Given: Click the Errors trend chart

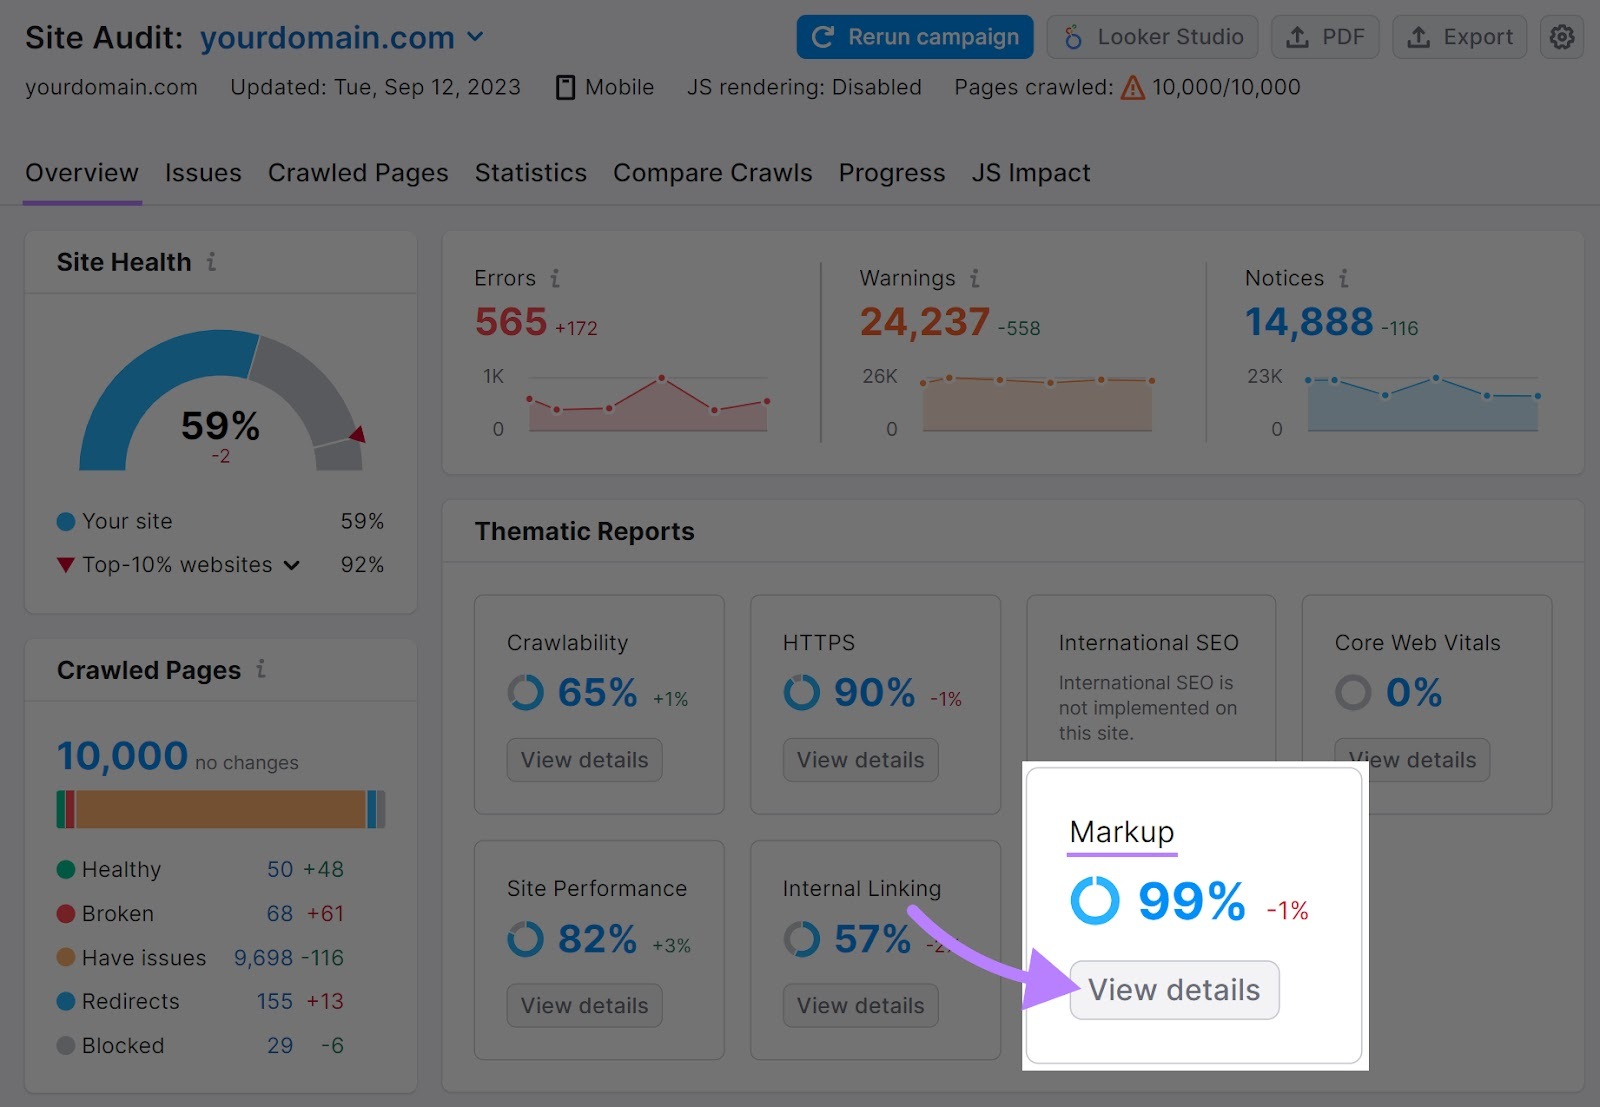Looking at the screenshot, I should 648,403.
